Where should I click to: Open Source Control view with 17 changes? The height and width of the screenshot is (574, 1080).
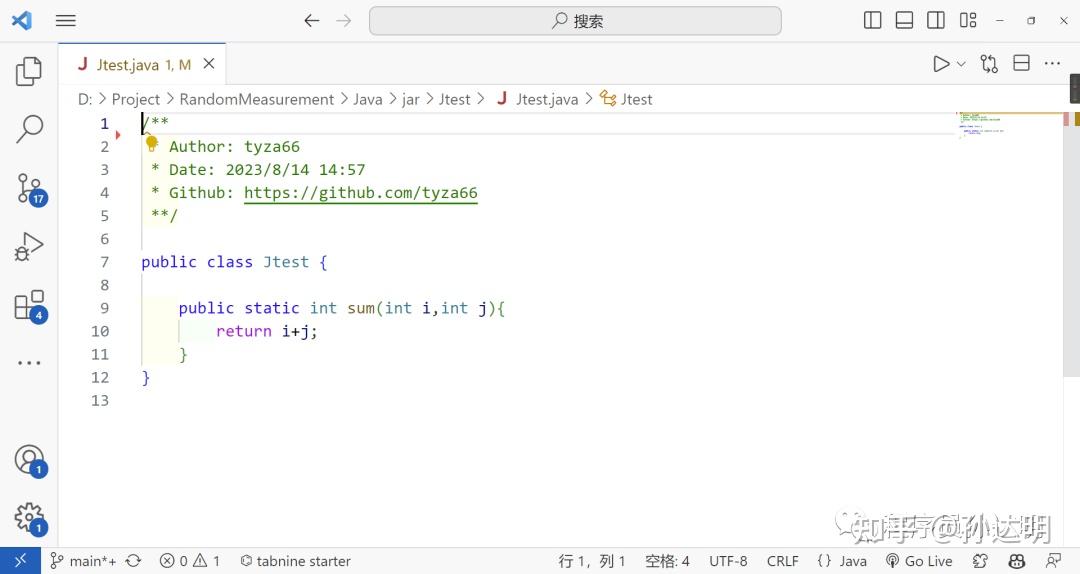click(29, 187)
